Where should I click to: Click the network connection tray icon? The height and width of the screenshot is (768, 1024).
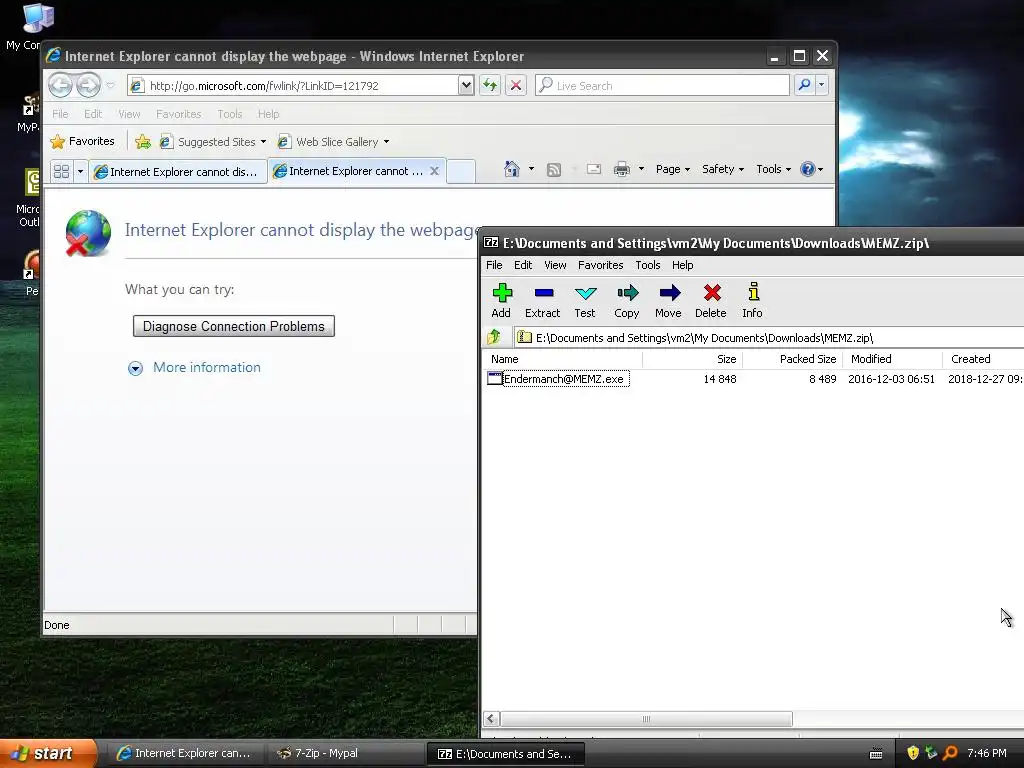(x=931, y=753)
